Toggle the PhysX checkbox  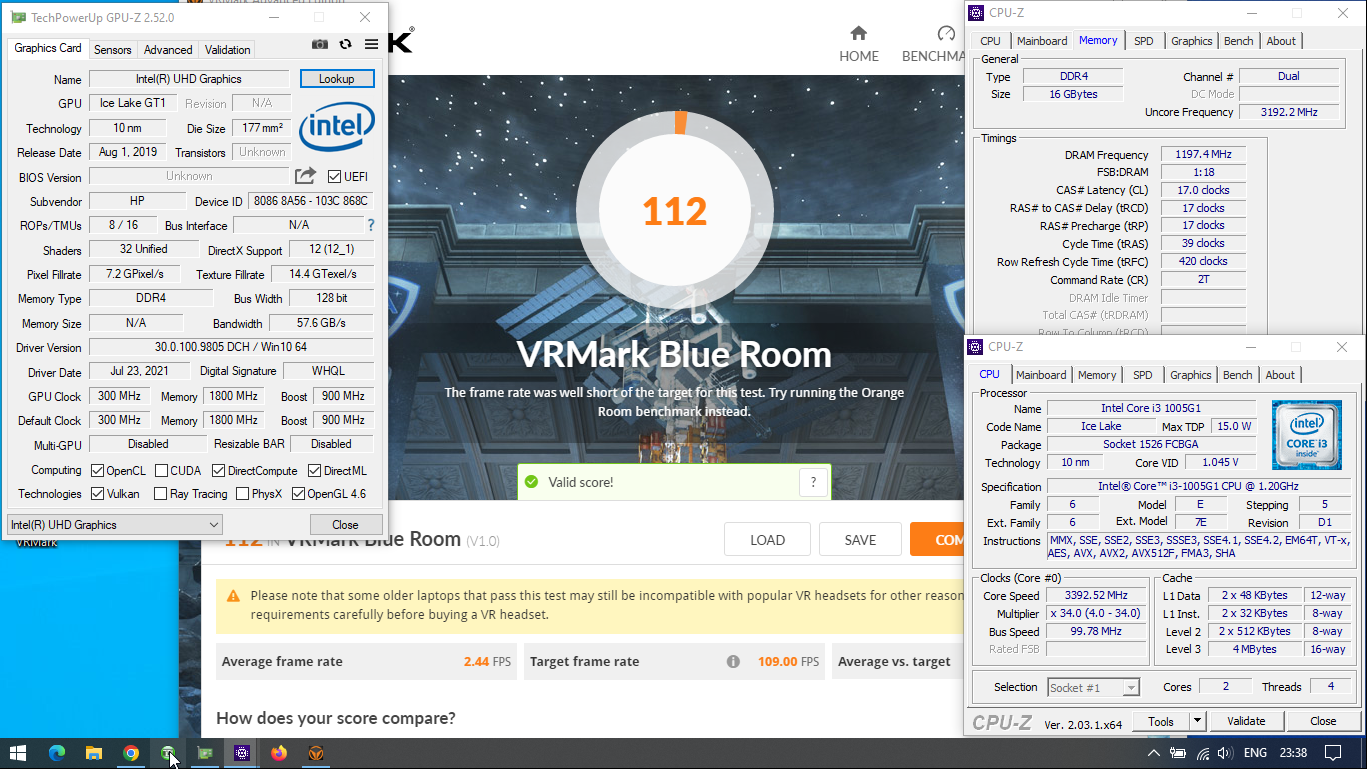pos(242,494)
